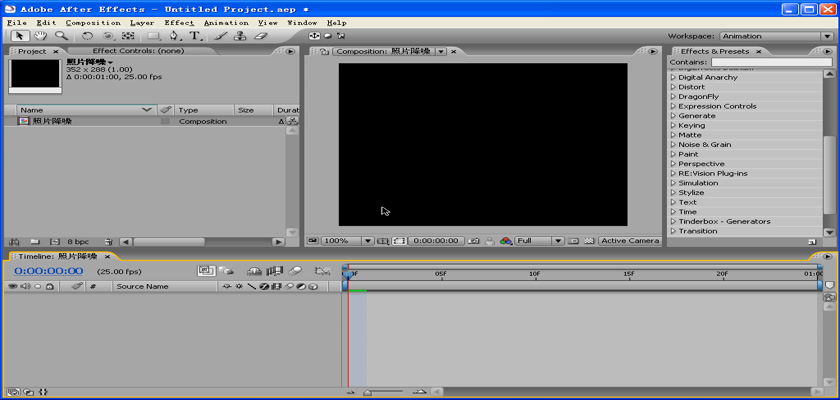This screenshot has height=400, width=840.
Task: Toggle transparency grid in Composition viewer
Action: [x=587, y=241]
